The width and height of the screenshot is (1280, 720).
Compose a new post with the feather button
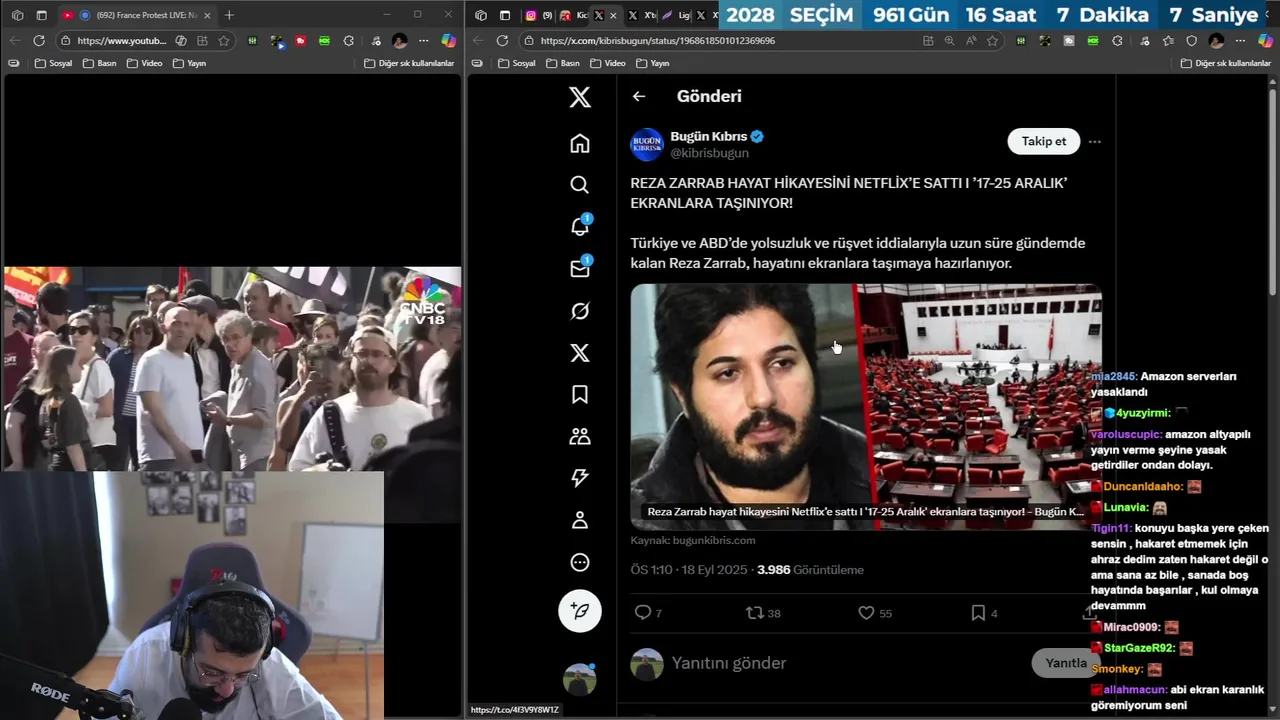coord(580,610)
